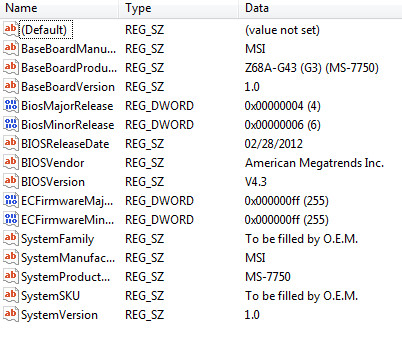Select the icon next to SystemVersion

pyautogui.click(x=10, y=314)
